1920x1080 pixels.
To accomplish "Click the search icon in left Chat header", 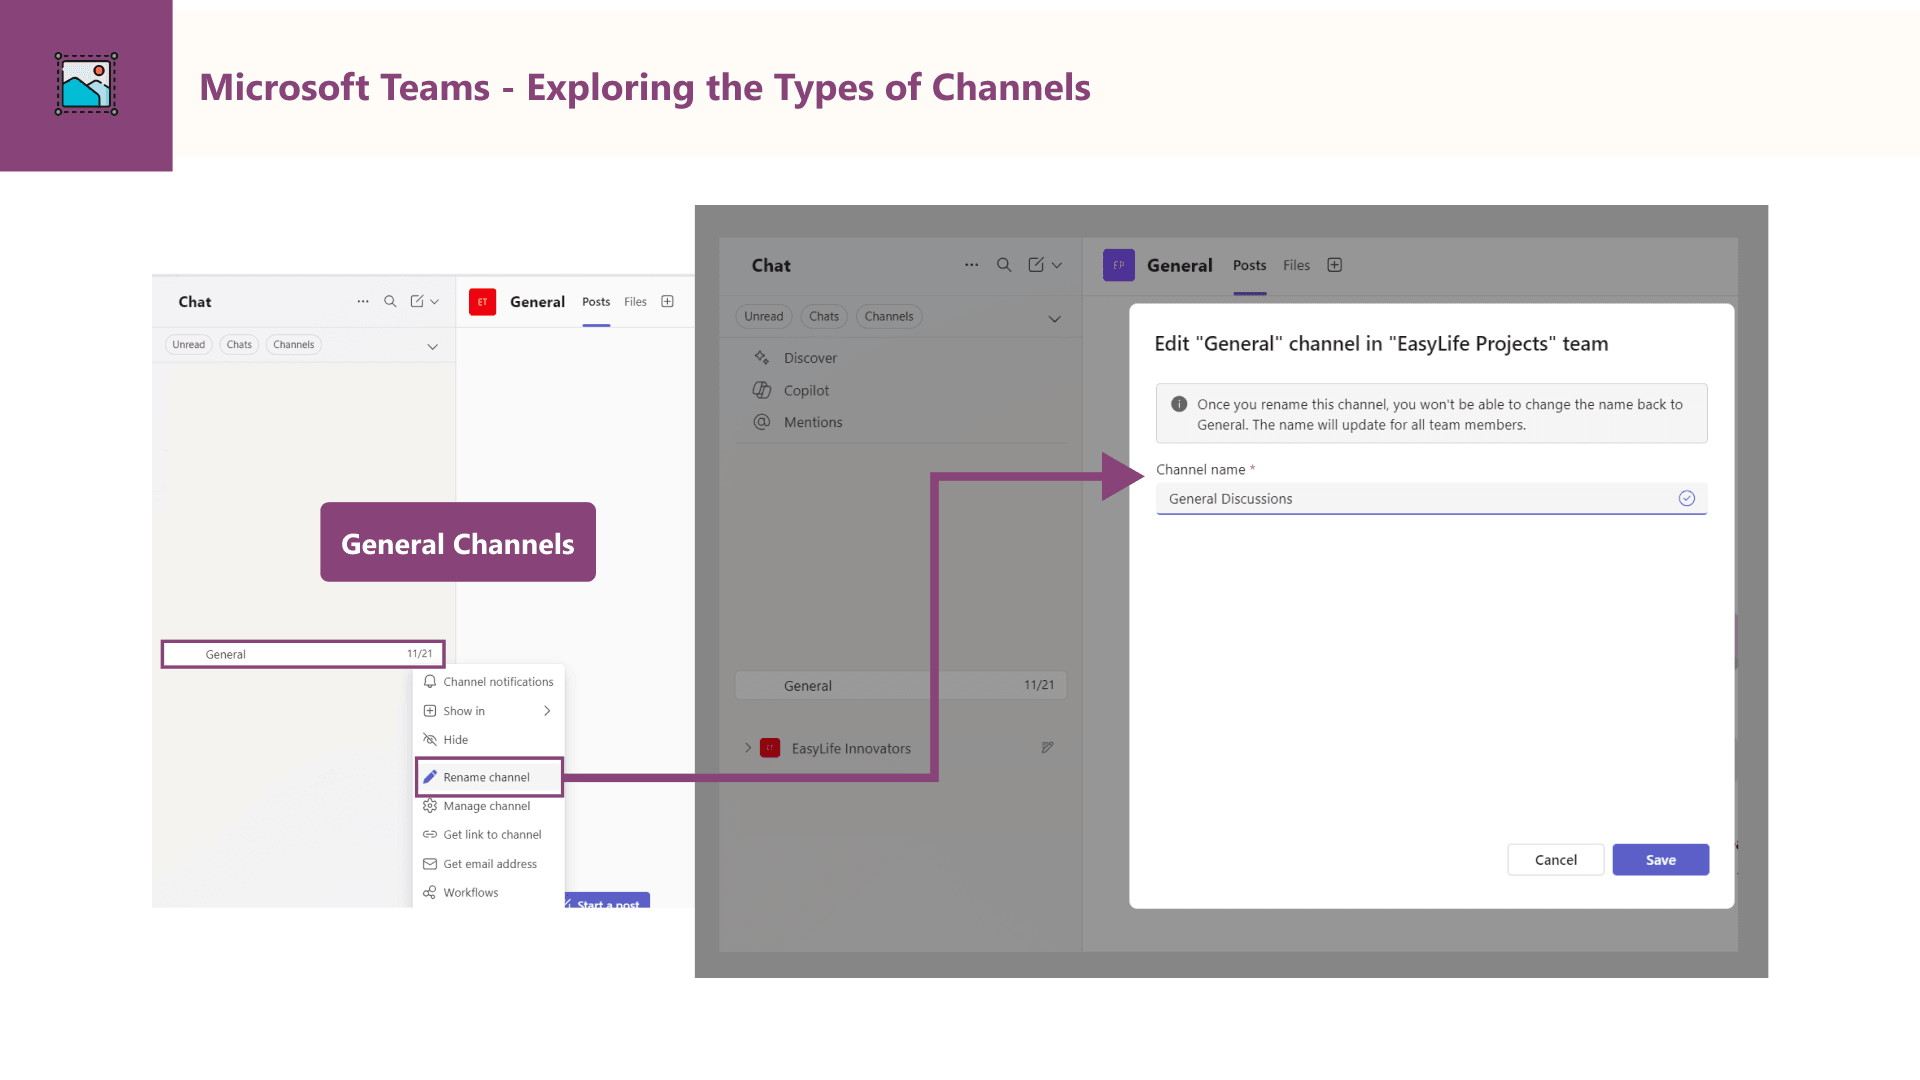I will tap(390, 301).
